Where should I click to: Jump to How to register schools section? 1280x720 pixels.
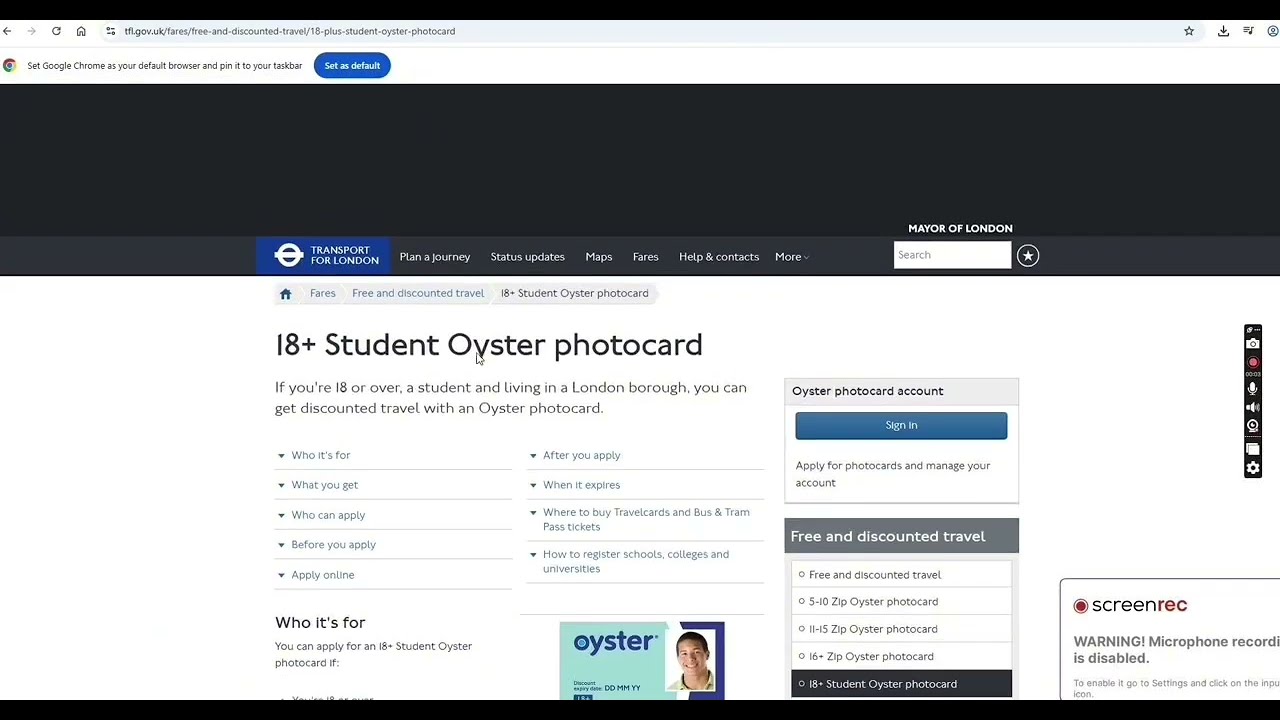point(636,561)
